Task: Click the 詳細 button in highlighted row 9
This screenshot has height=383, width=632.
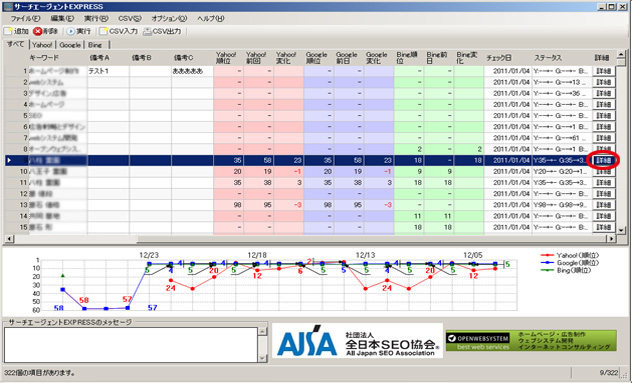Action: [603, 160]
